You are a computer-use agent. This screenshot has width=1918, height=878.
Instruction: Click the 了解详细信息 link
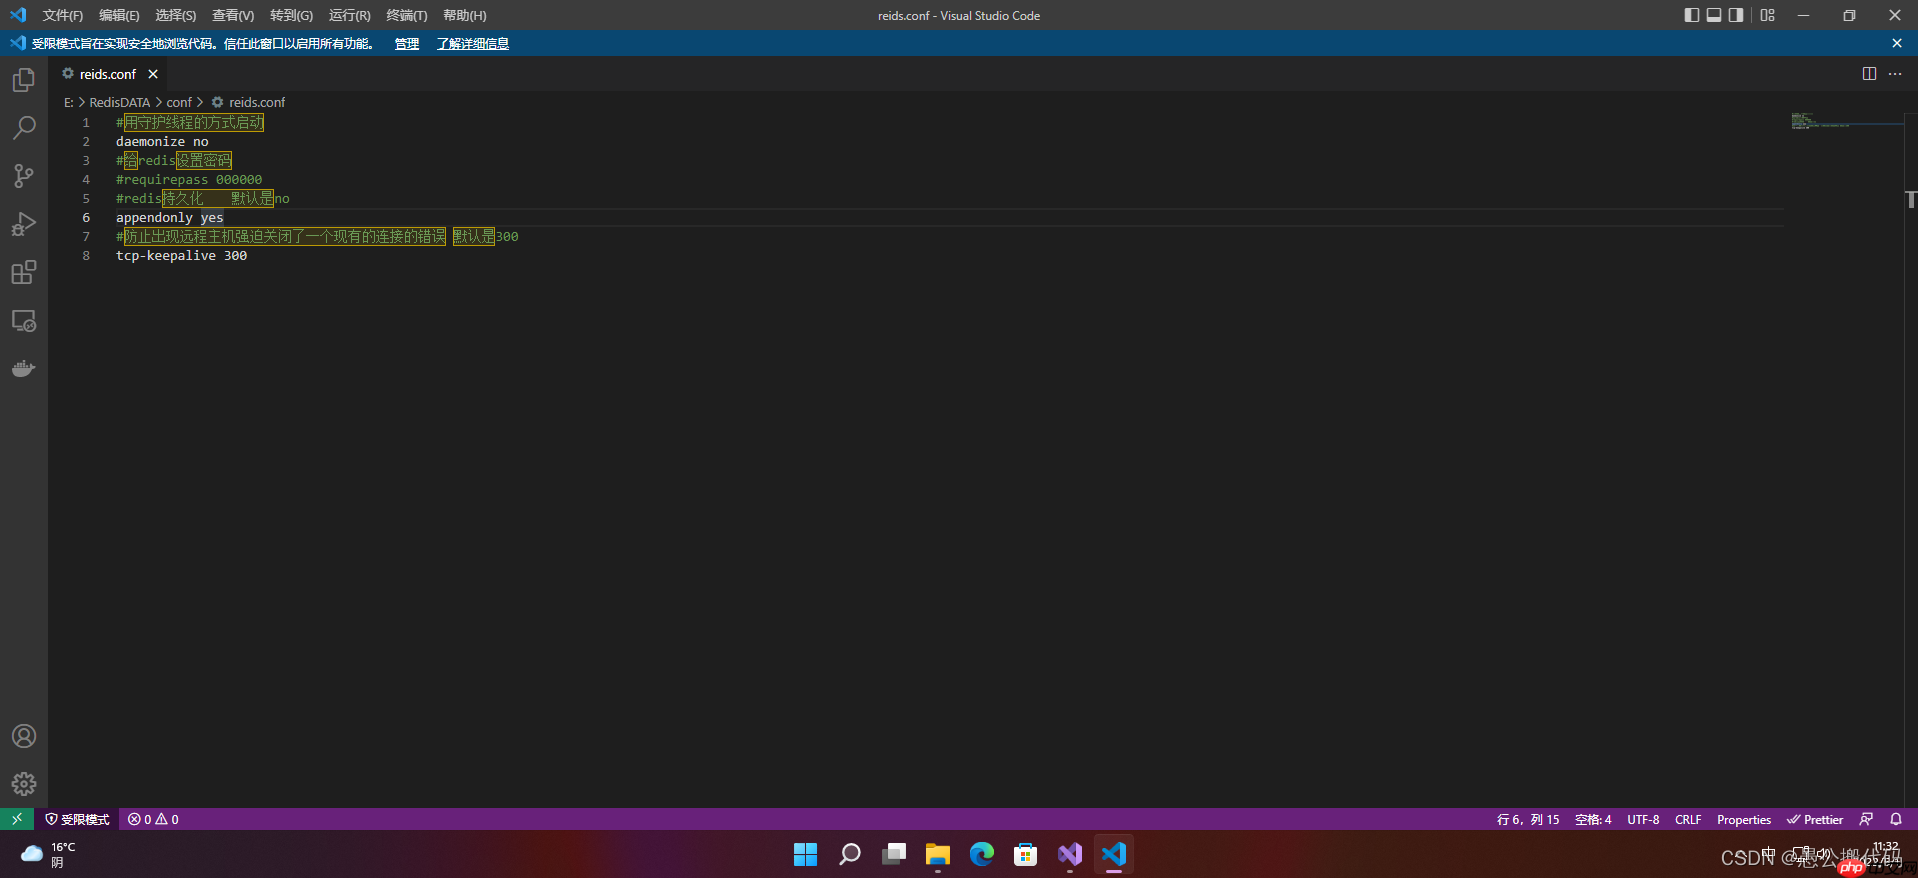(x=473, y=43)
